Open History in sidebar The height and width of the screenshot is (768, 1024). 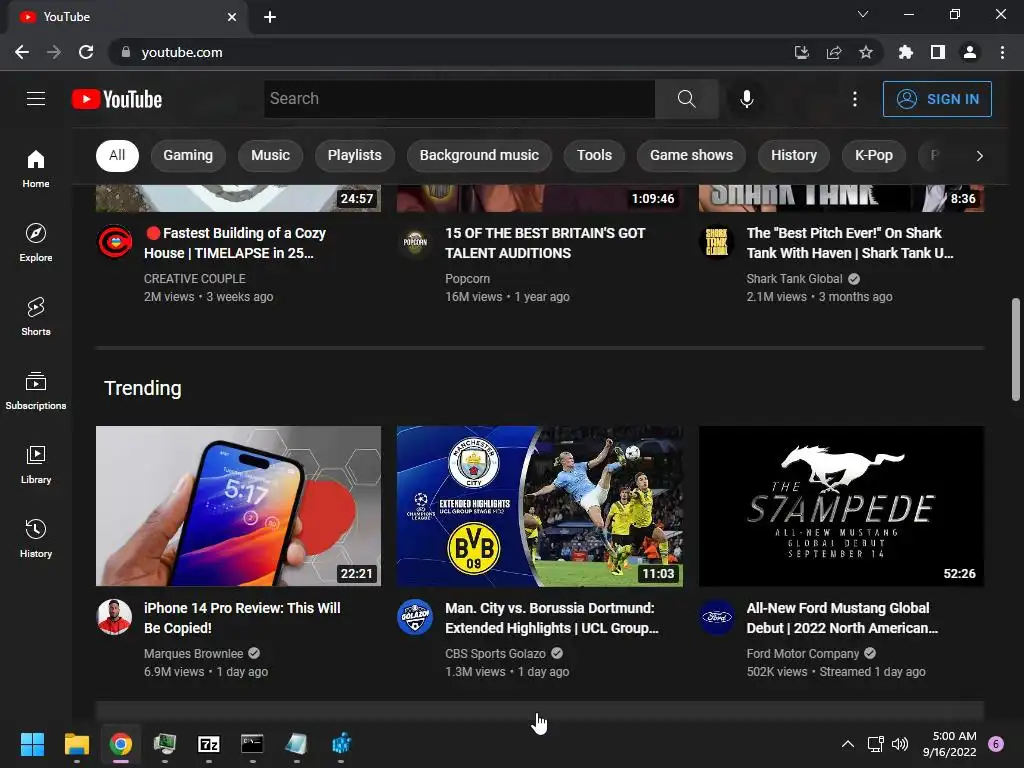click(36, 538)
